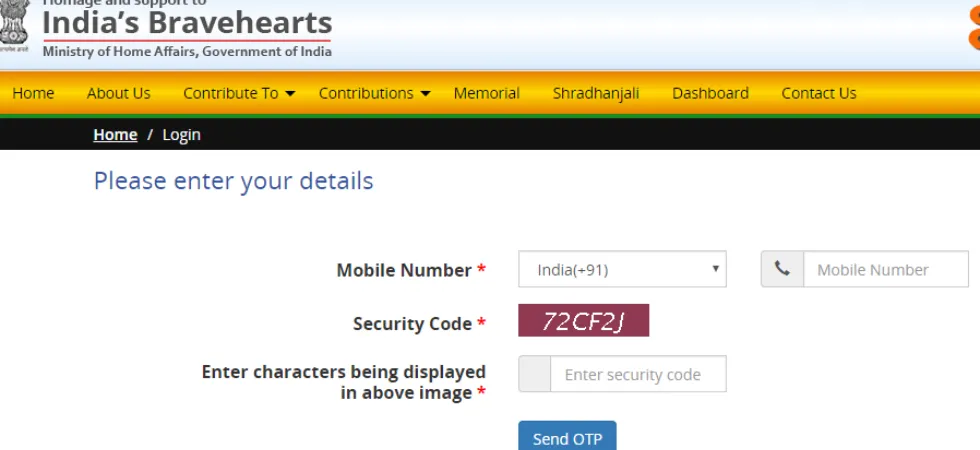The height and width of the screenshot is (450, 980).
Task: Focus the Enter security code field
Action: pyautogui.click(x=638, y=374)
